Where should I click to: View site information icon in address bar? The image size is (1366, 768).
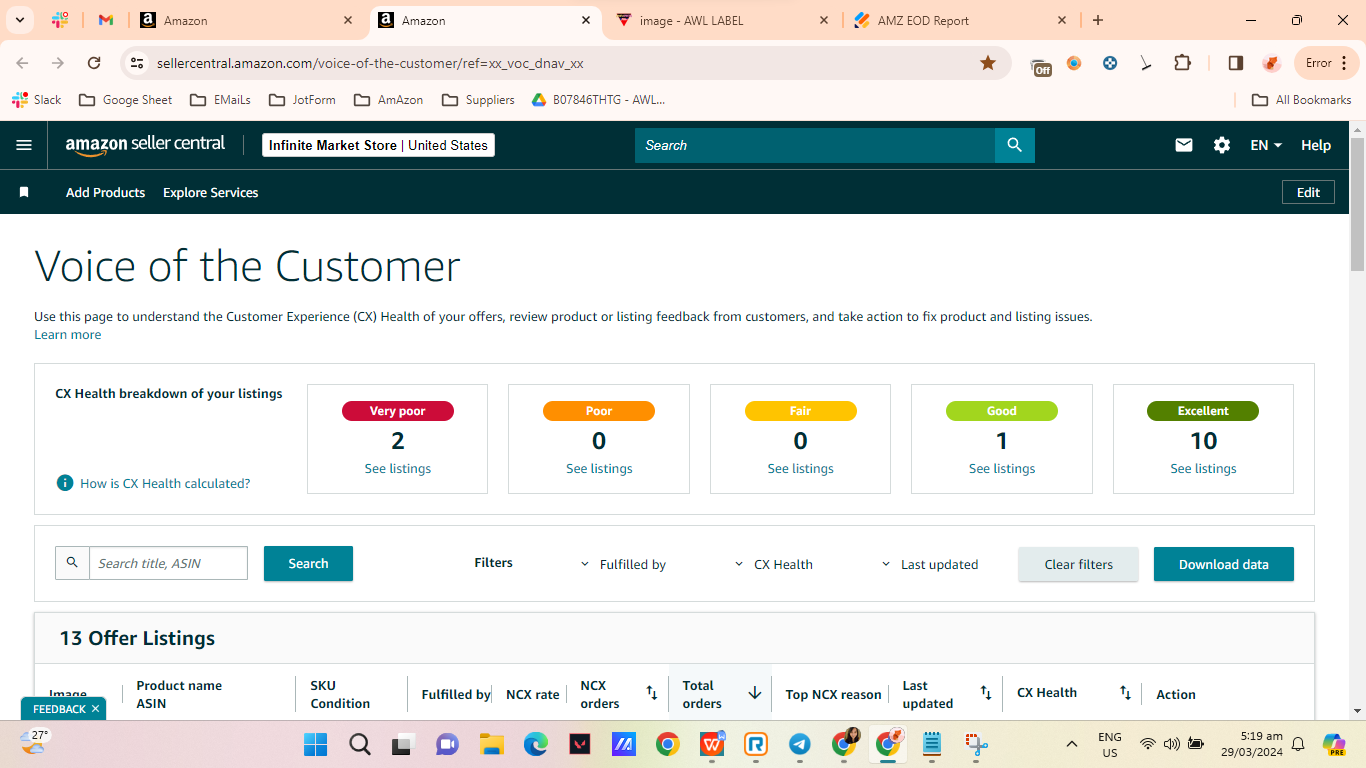[x=138, y=63]
